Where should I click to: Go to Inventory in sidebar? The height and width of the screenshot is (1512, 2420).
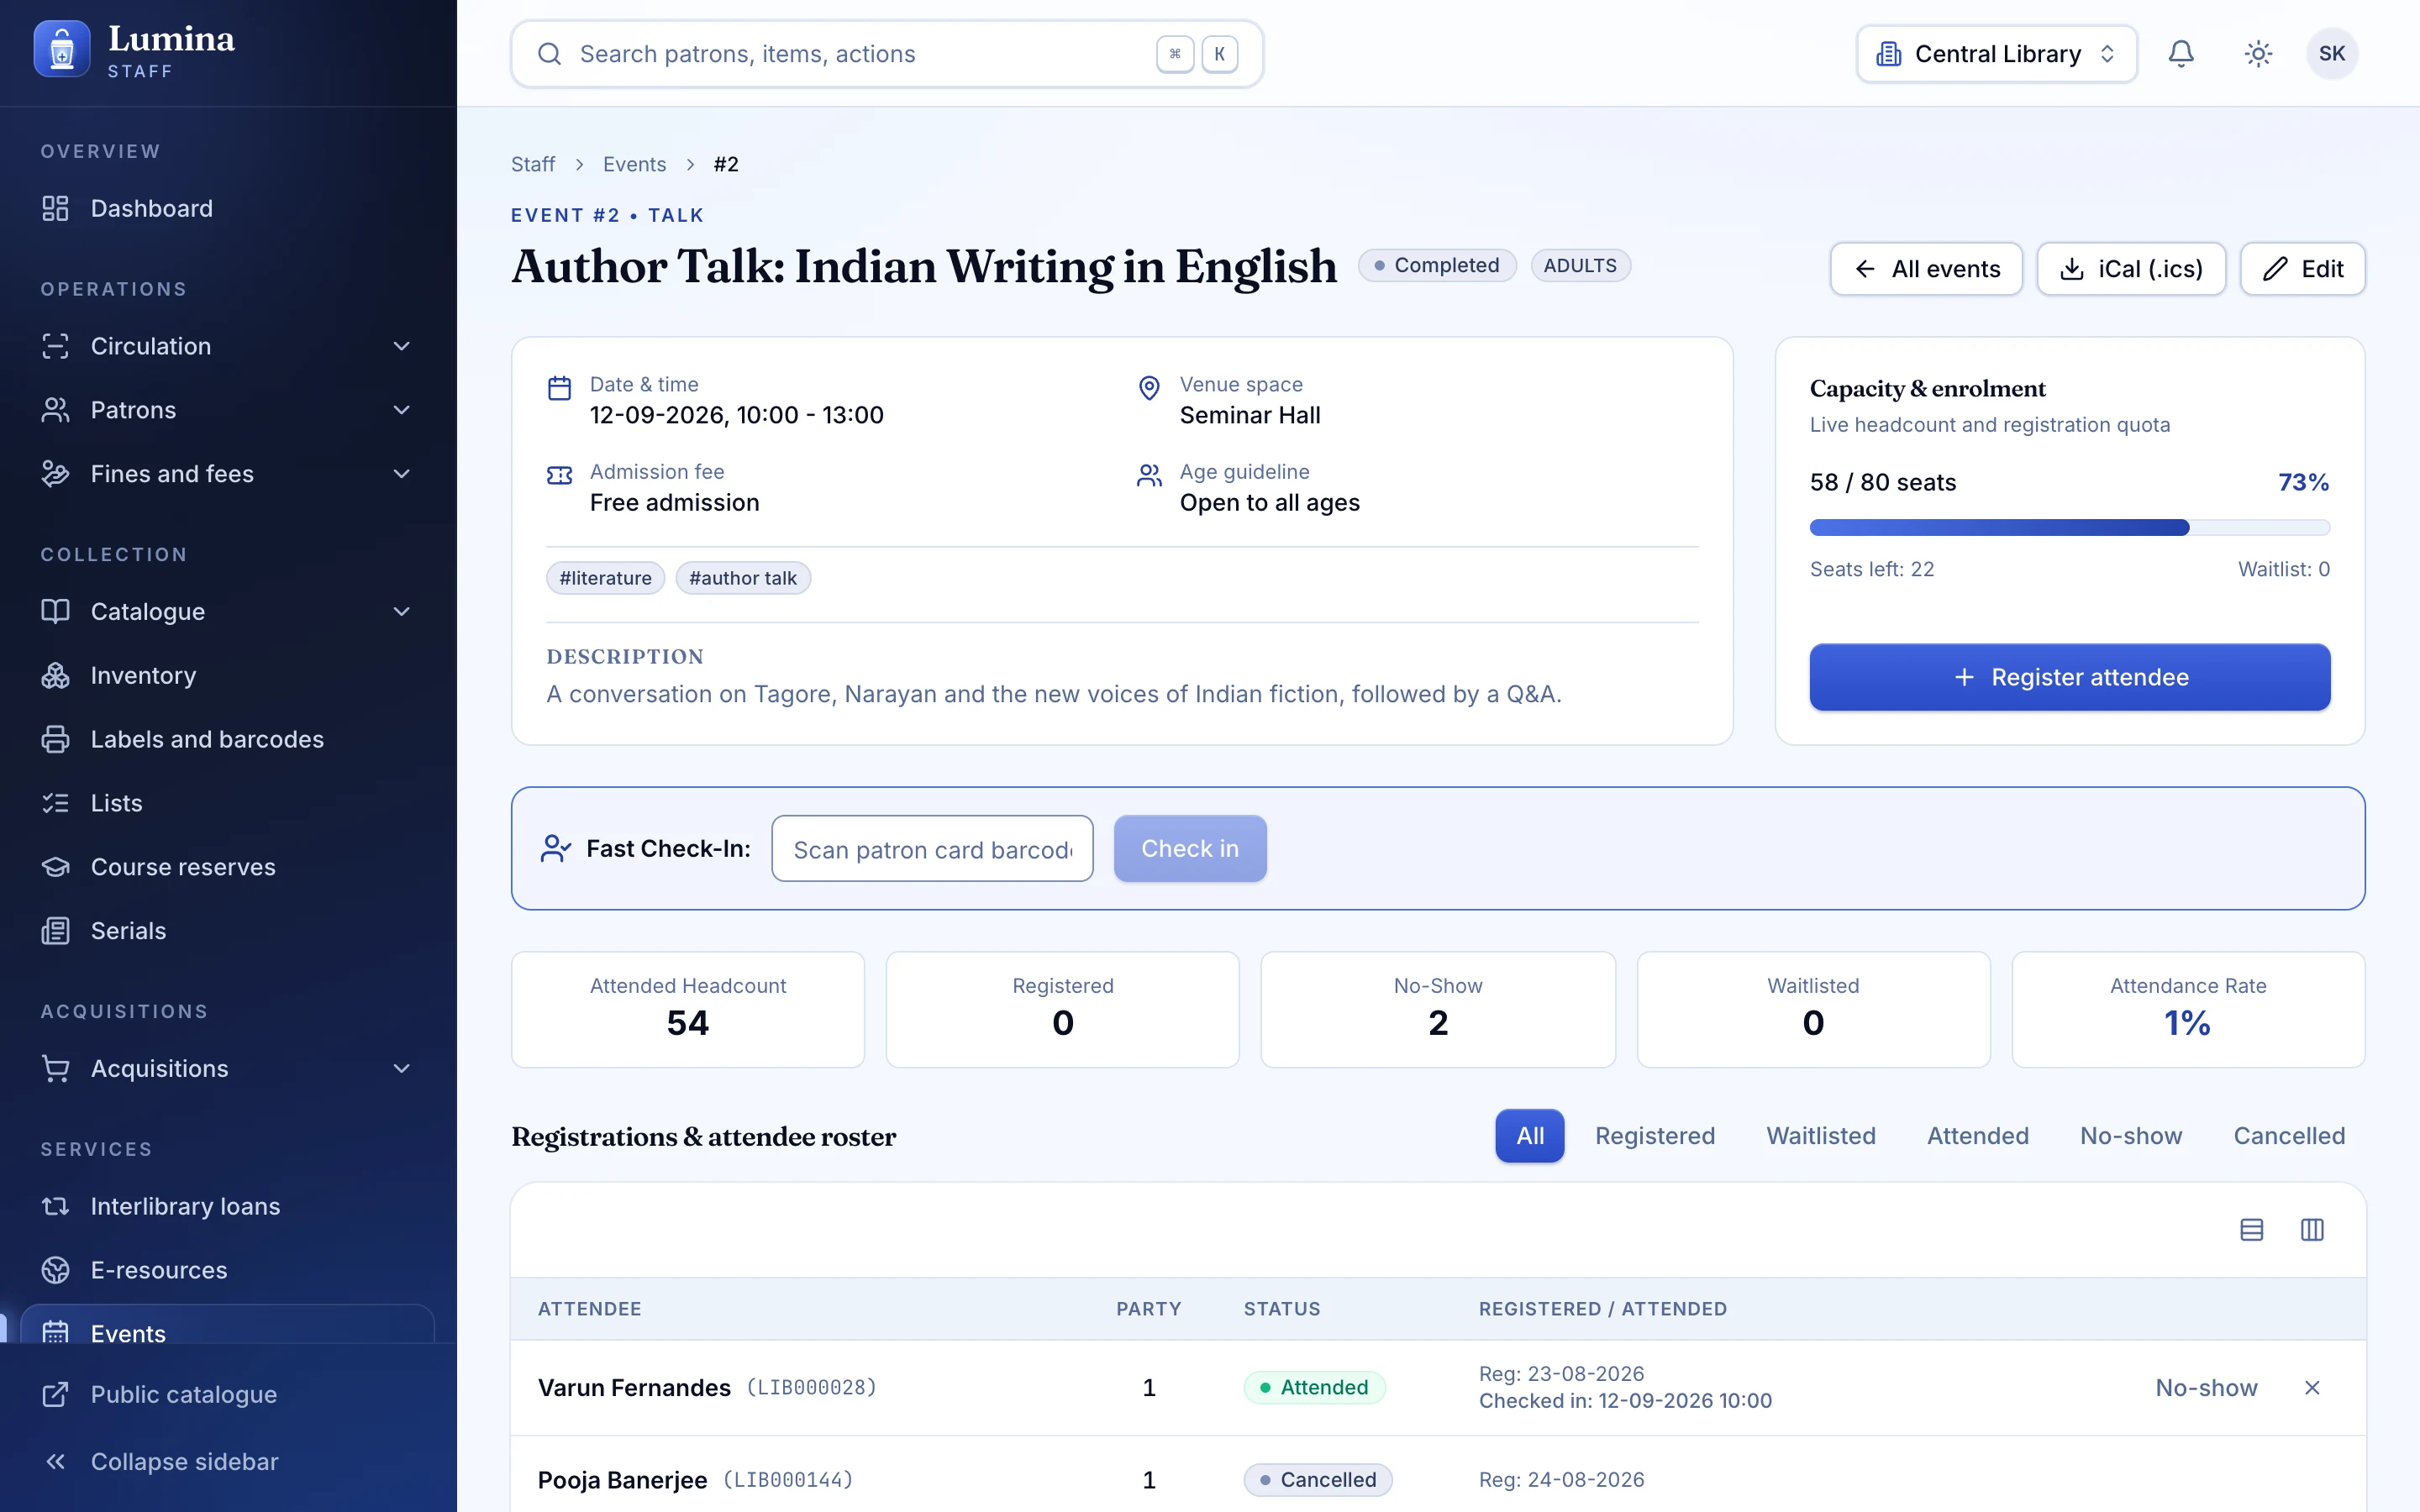(228, 675)
